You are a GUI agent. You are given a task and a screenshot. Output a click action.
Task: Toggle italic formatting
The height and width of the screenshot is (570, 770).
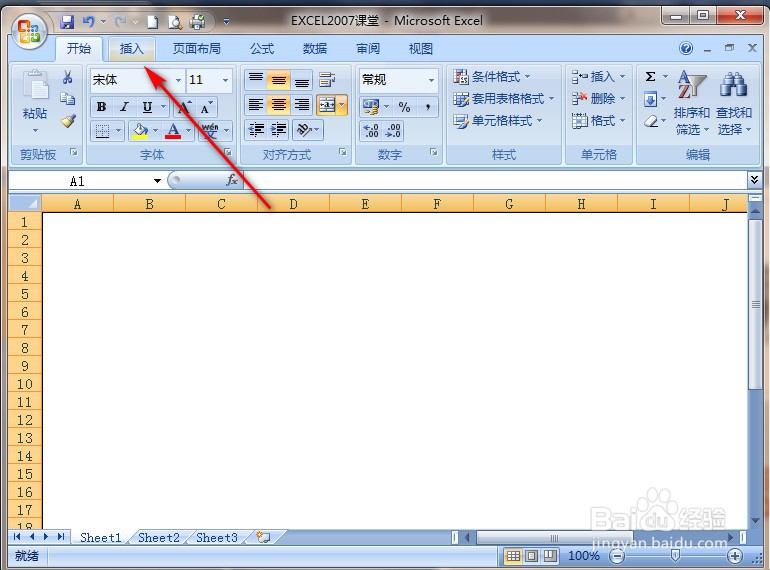point(124,107)
